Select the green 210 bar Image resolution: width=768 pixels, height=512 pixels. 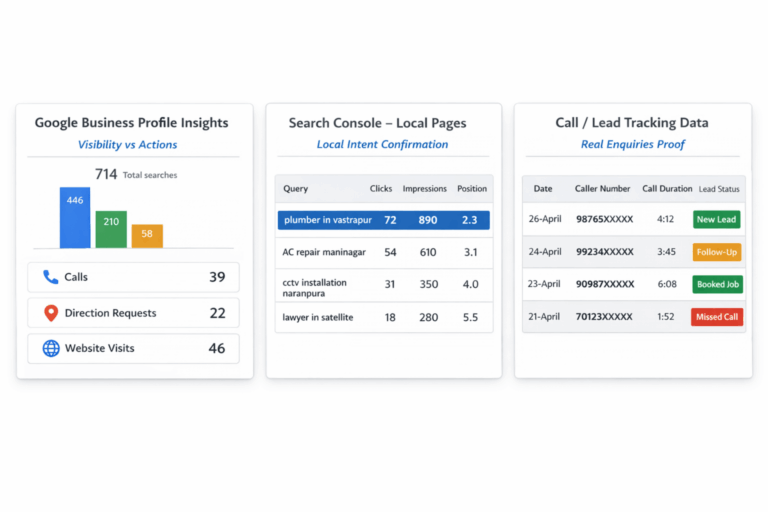coord(111,229)
